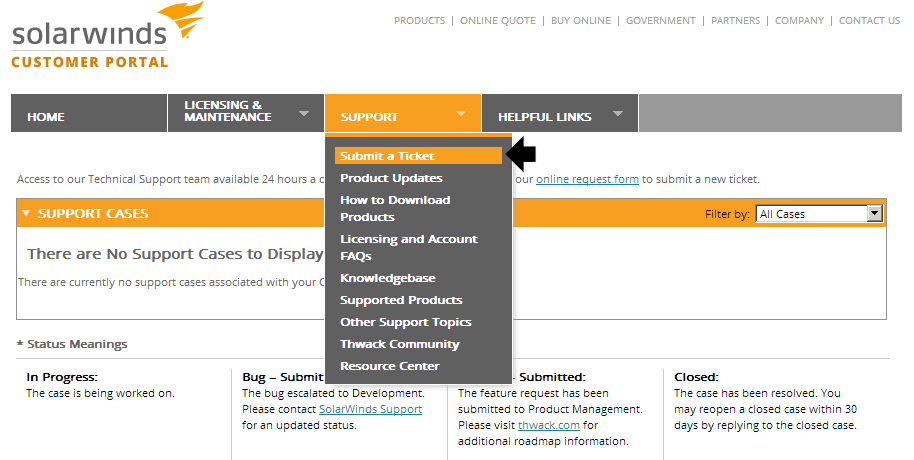Screen dimensions: 914x460
Task: Select the SUPPORT tab
Action: point(403,113)
